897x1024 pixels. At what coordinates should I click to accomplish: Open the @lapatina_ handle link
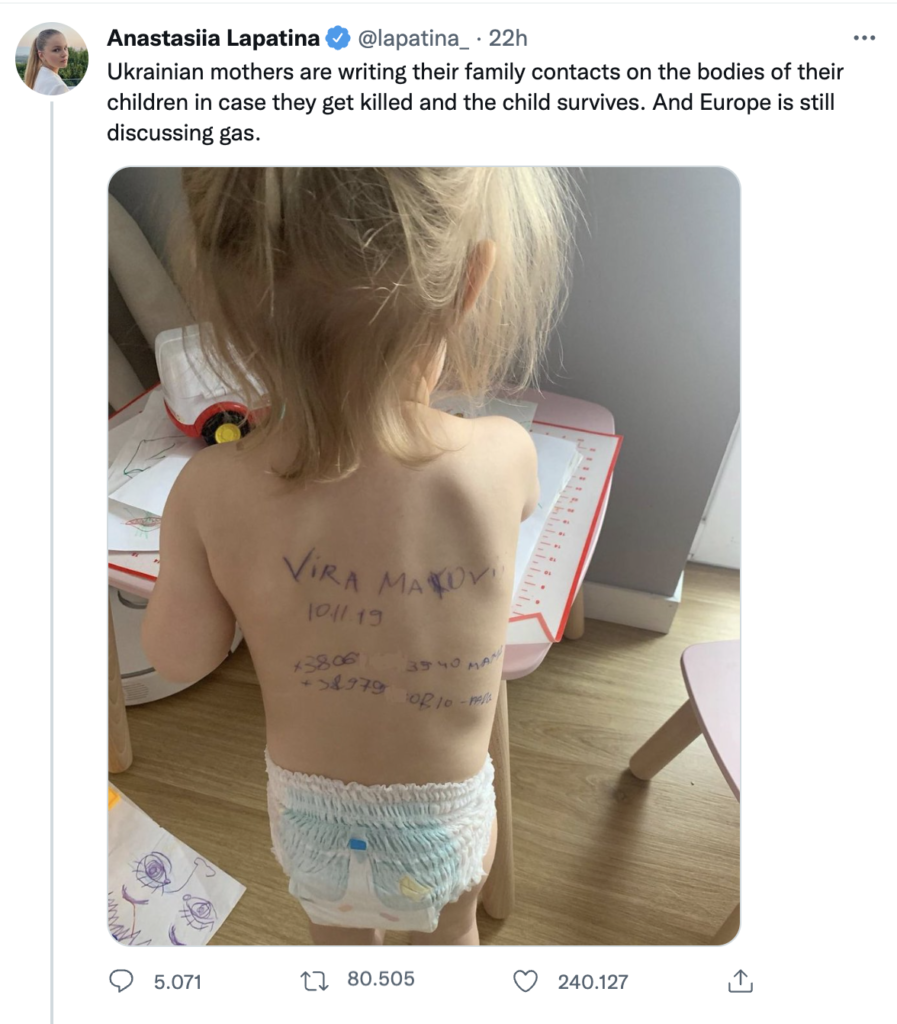tap(413, 39)
